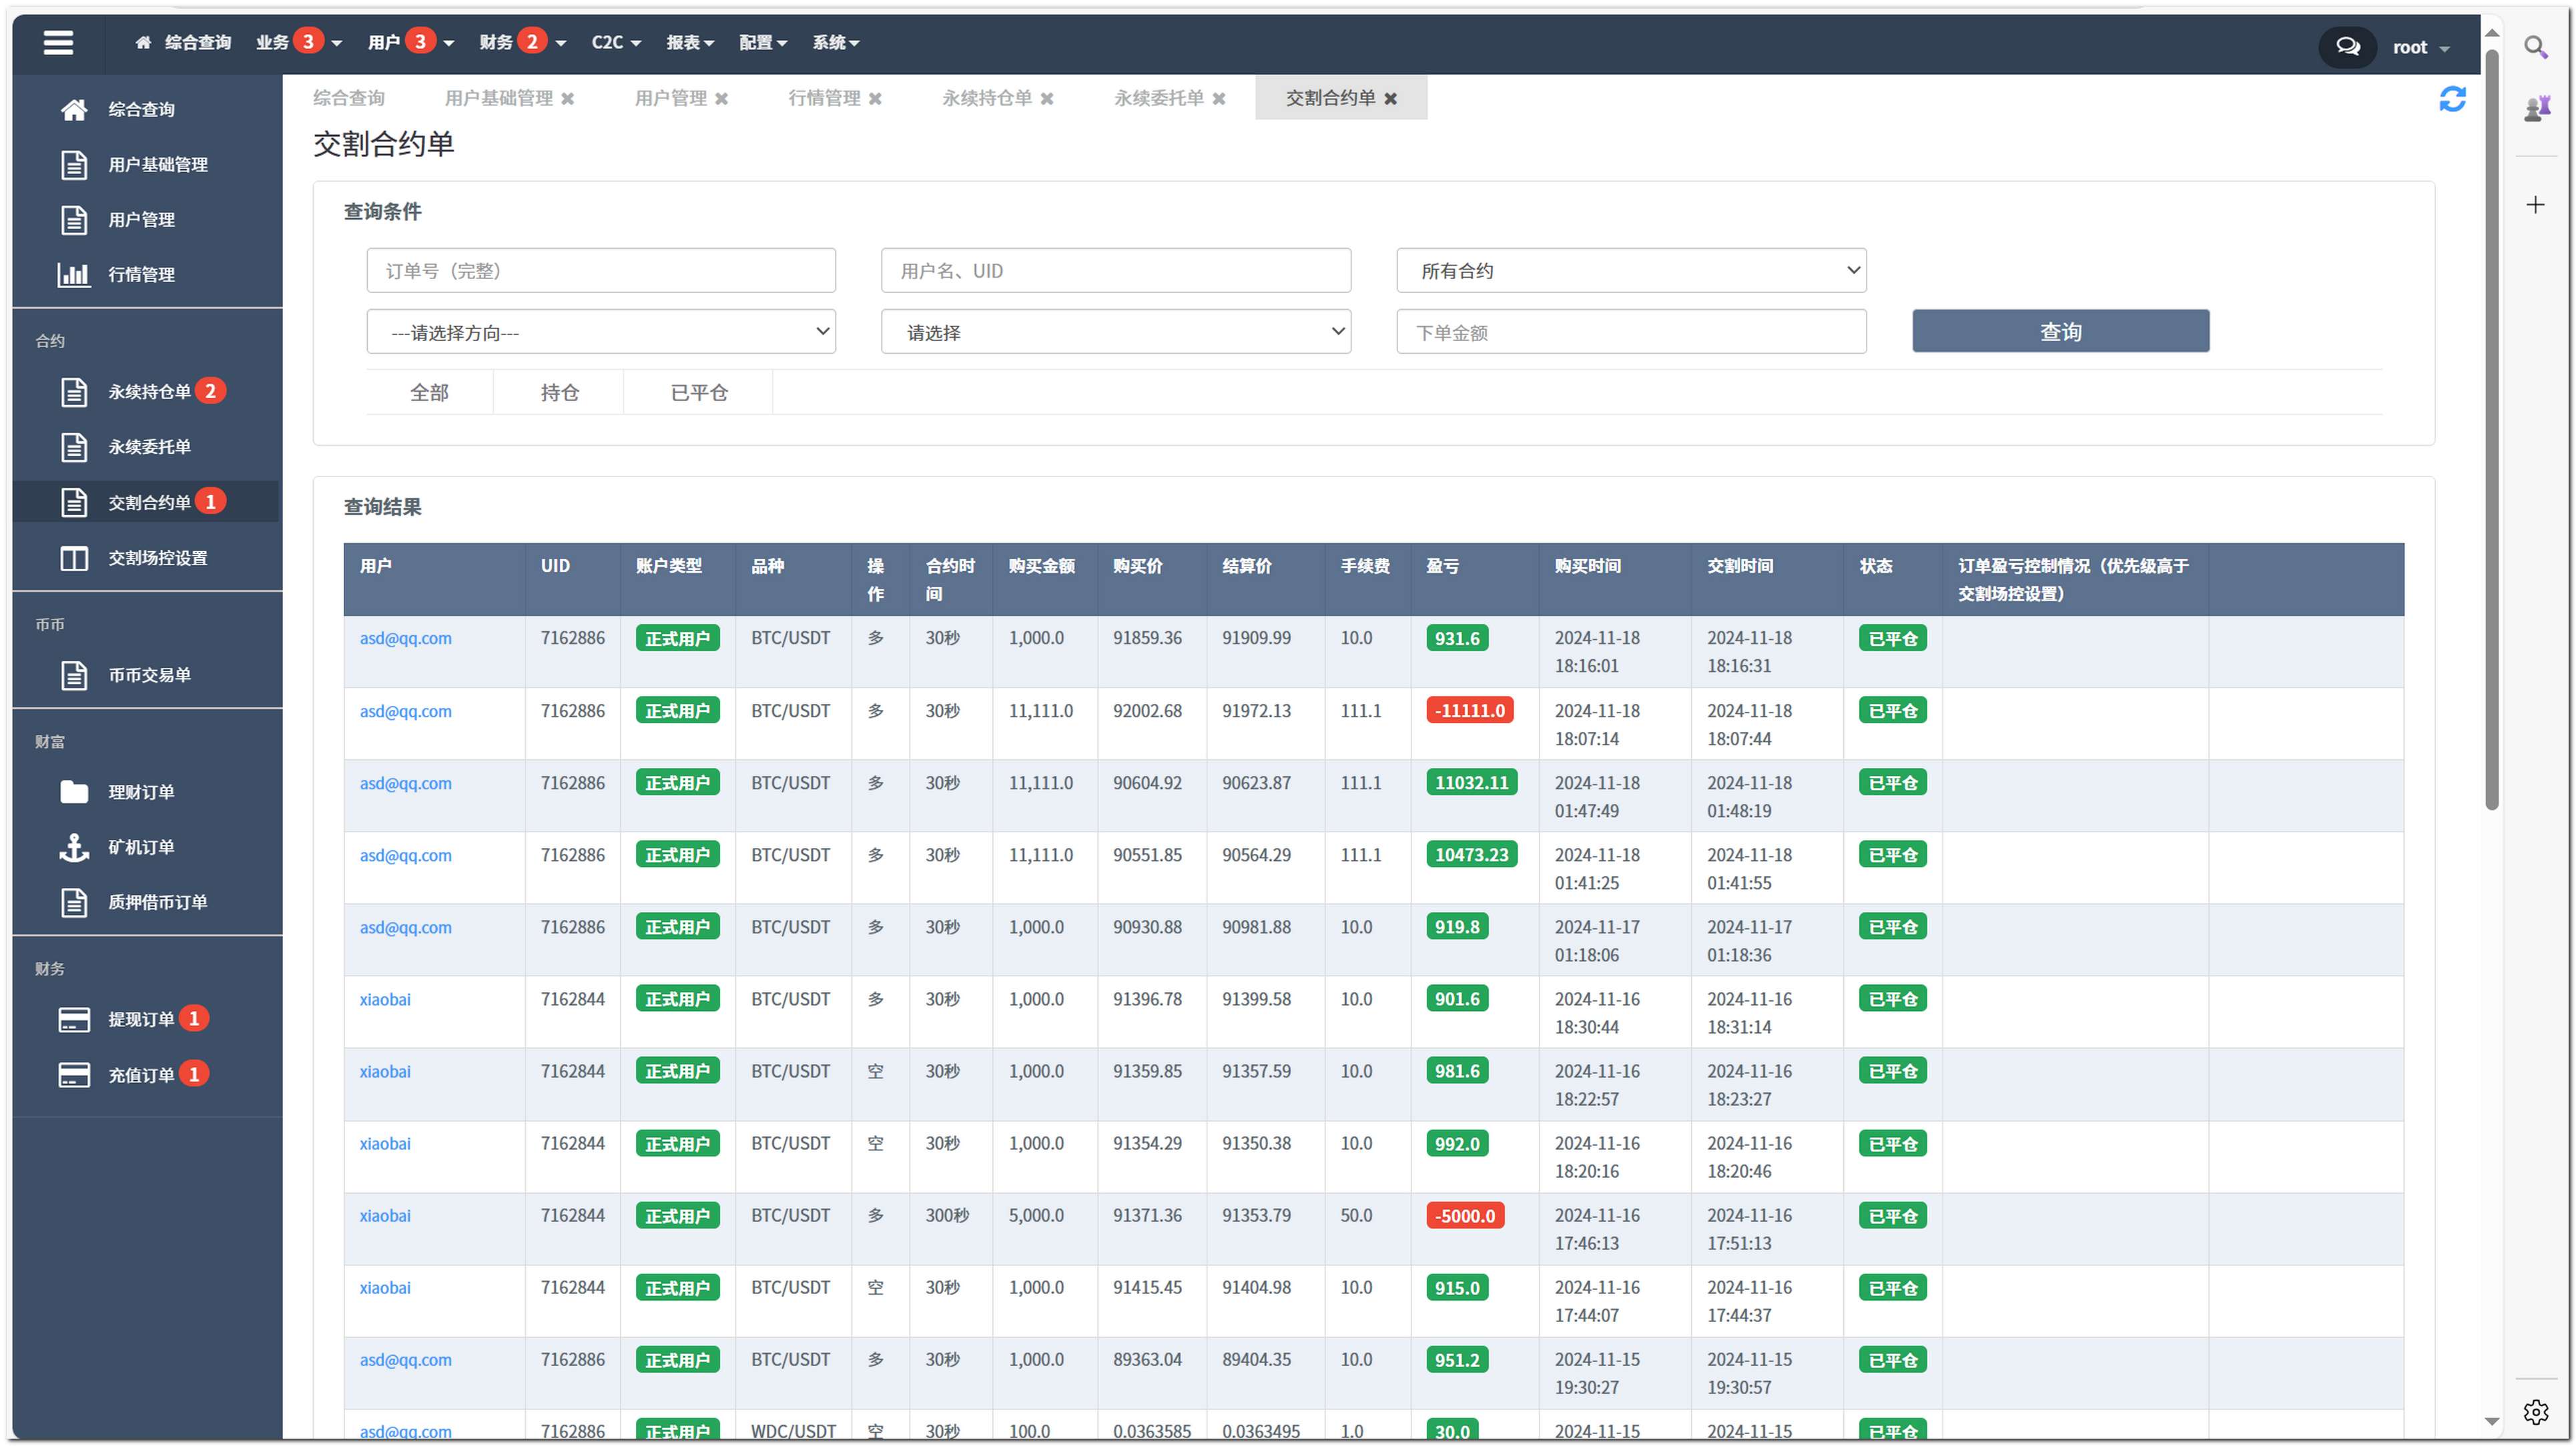Click the 交割场控设置 columns icon

(74, 558)
